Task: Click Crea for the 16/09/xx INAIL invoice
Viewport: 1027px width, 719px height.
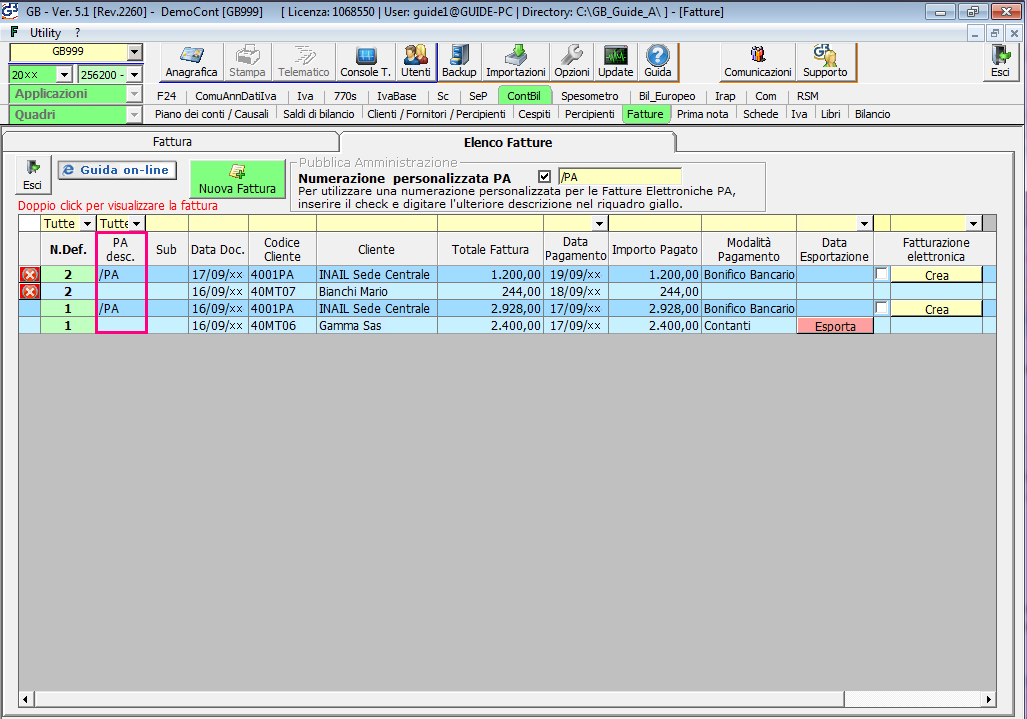Action: click(x=937, y=309)
